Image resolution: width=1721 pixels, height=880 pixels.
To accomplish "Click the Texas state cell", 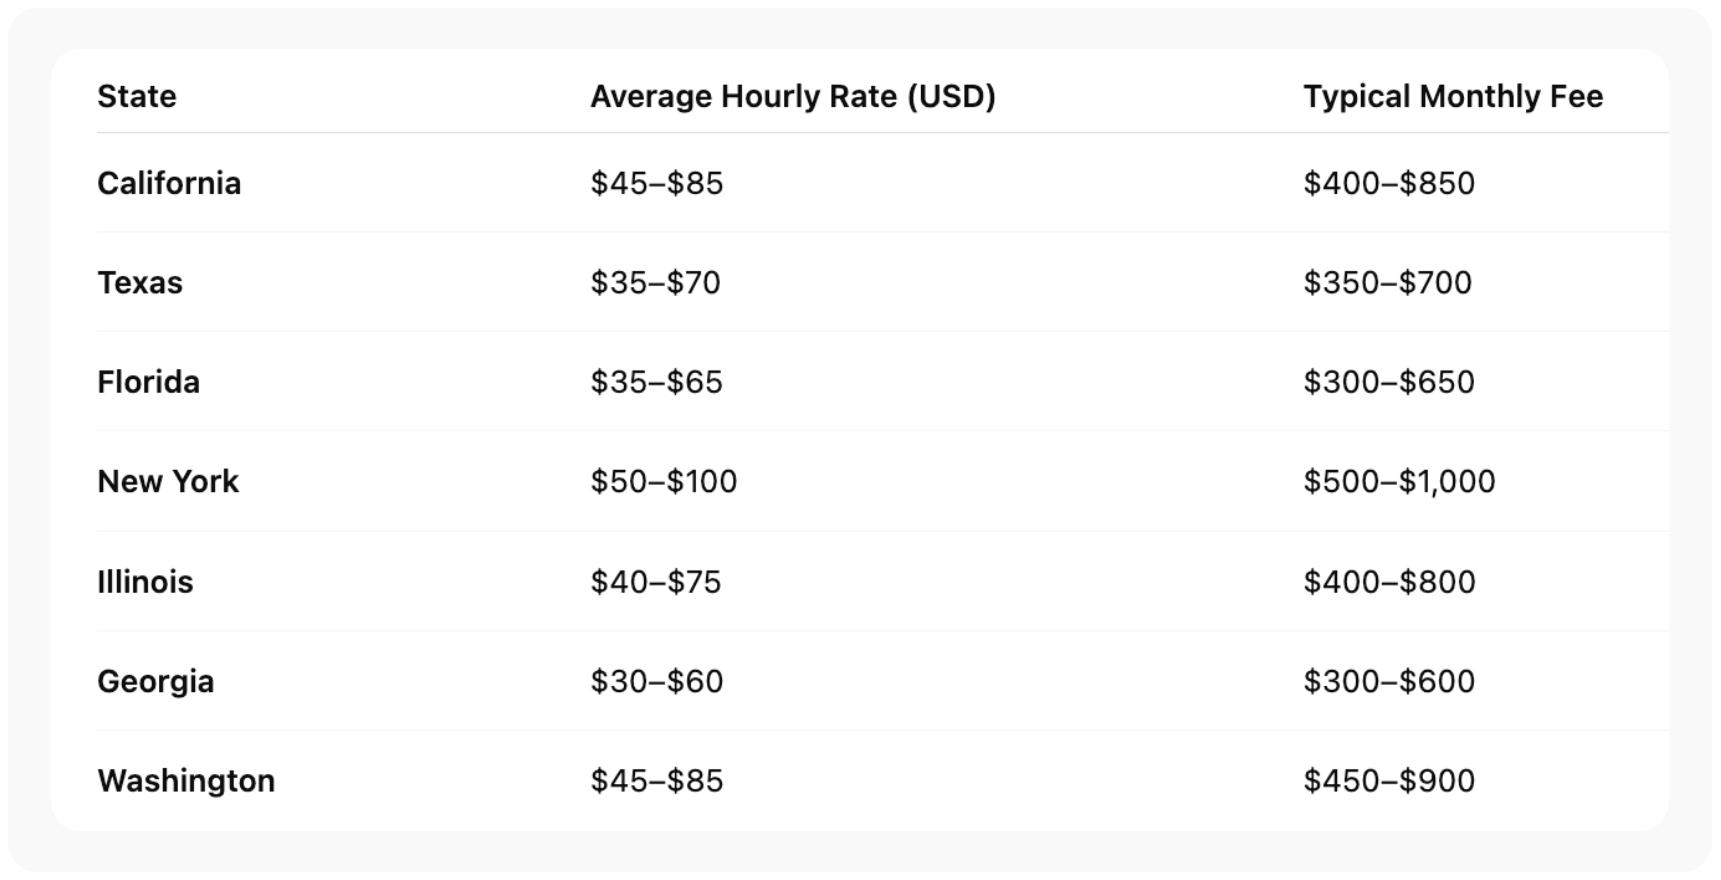I will tap(140, 283).
